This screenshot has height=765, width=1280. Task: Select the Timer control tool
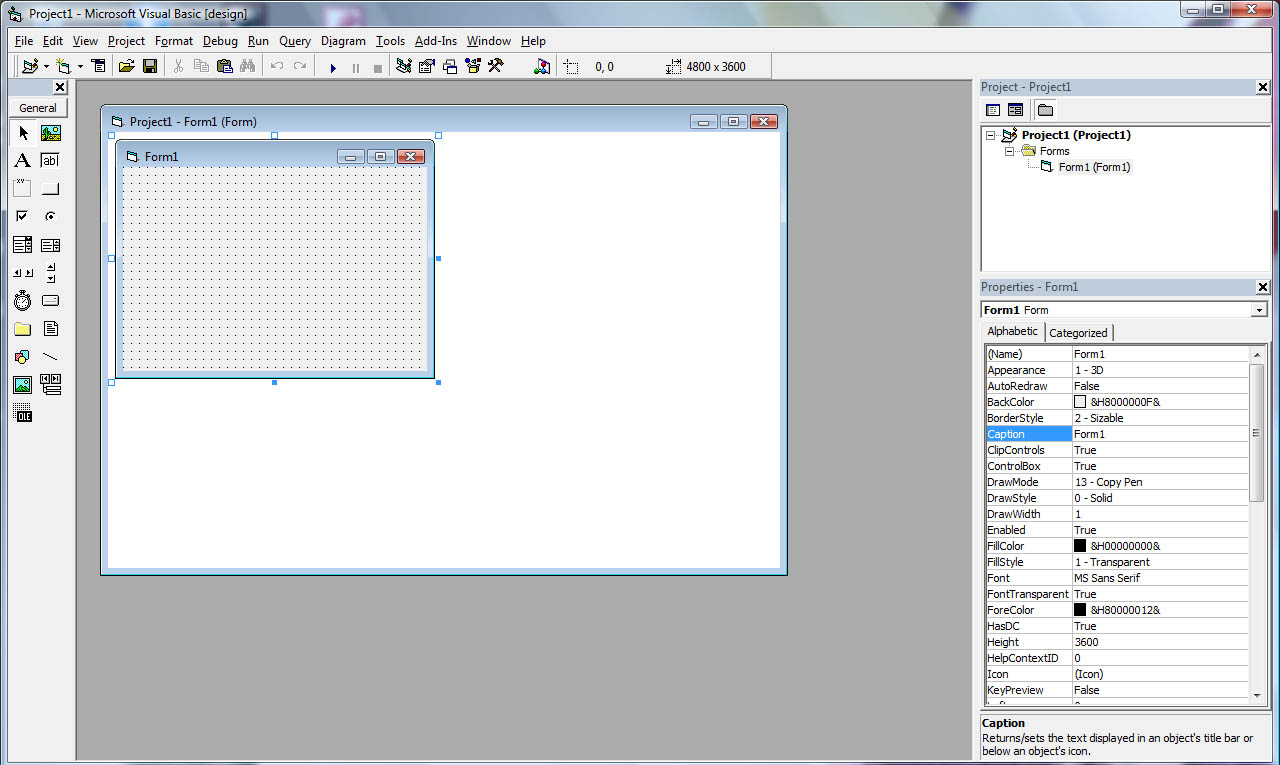click(23, 301)
